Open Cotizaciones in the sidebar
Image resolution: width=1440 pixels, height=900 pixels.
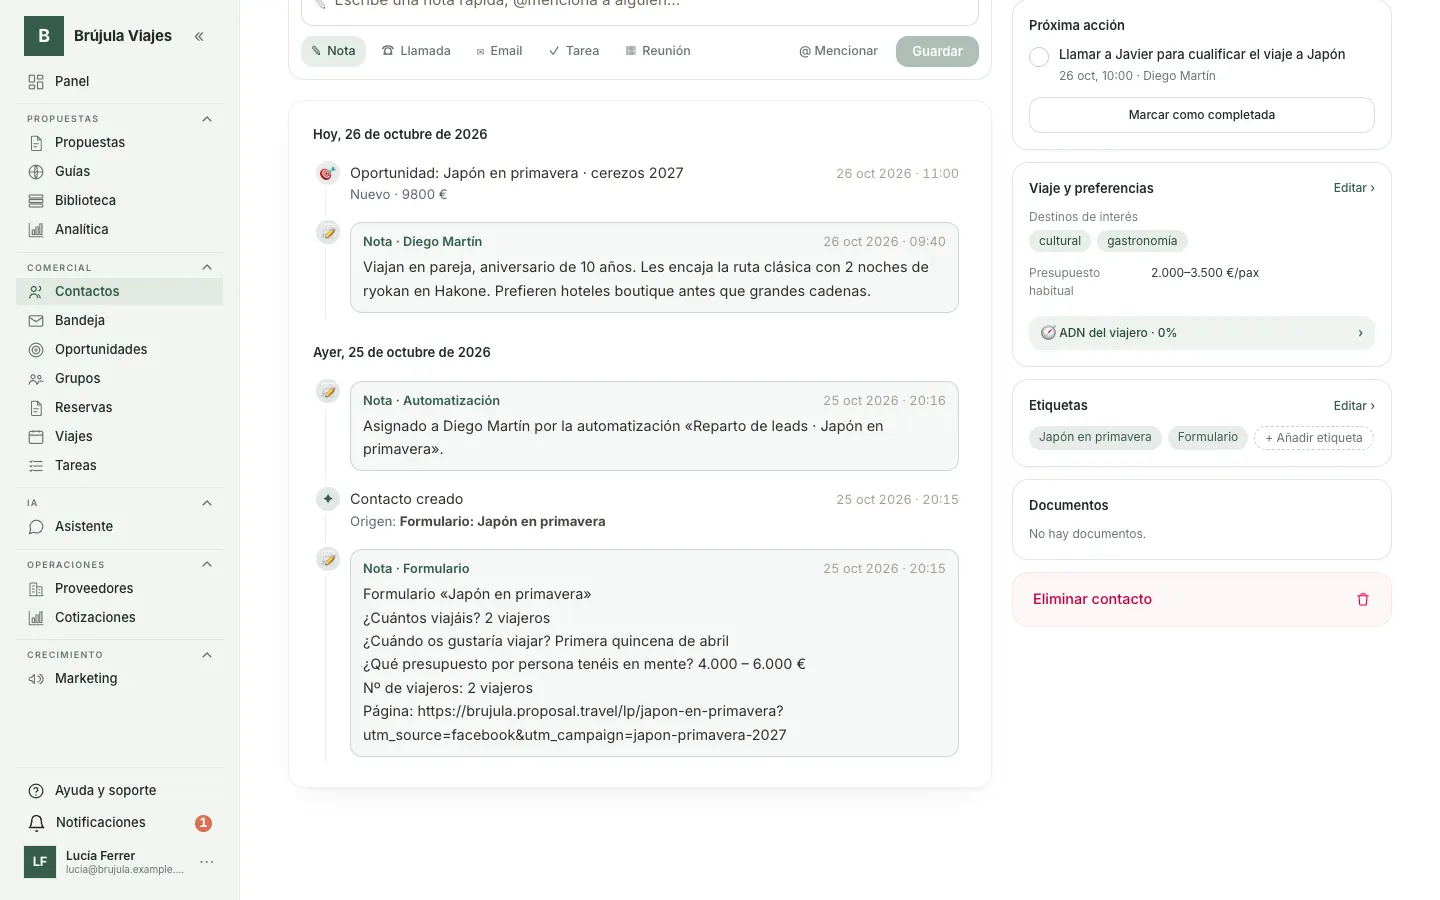point(119,617)
